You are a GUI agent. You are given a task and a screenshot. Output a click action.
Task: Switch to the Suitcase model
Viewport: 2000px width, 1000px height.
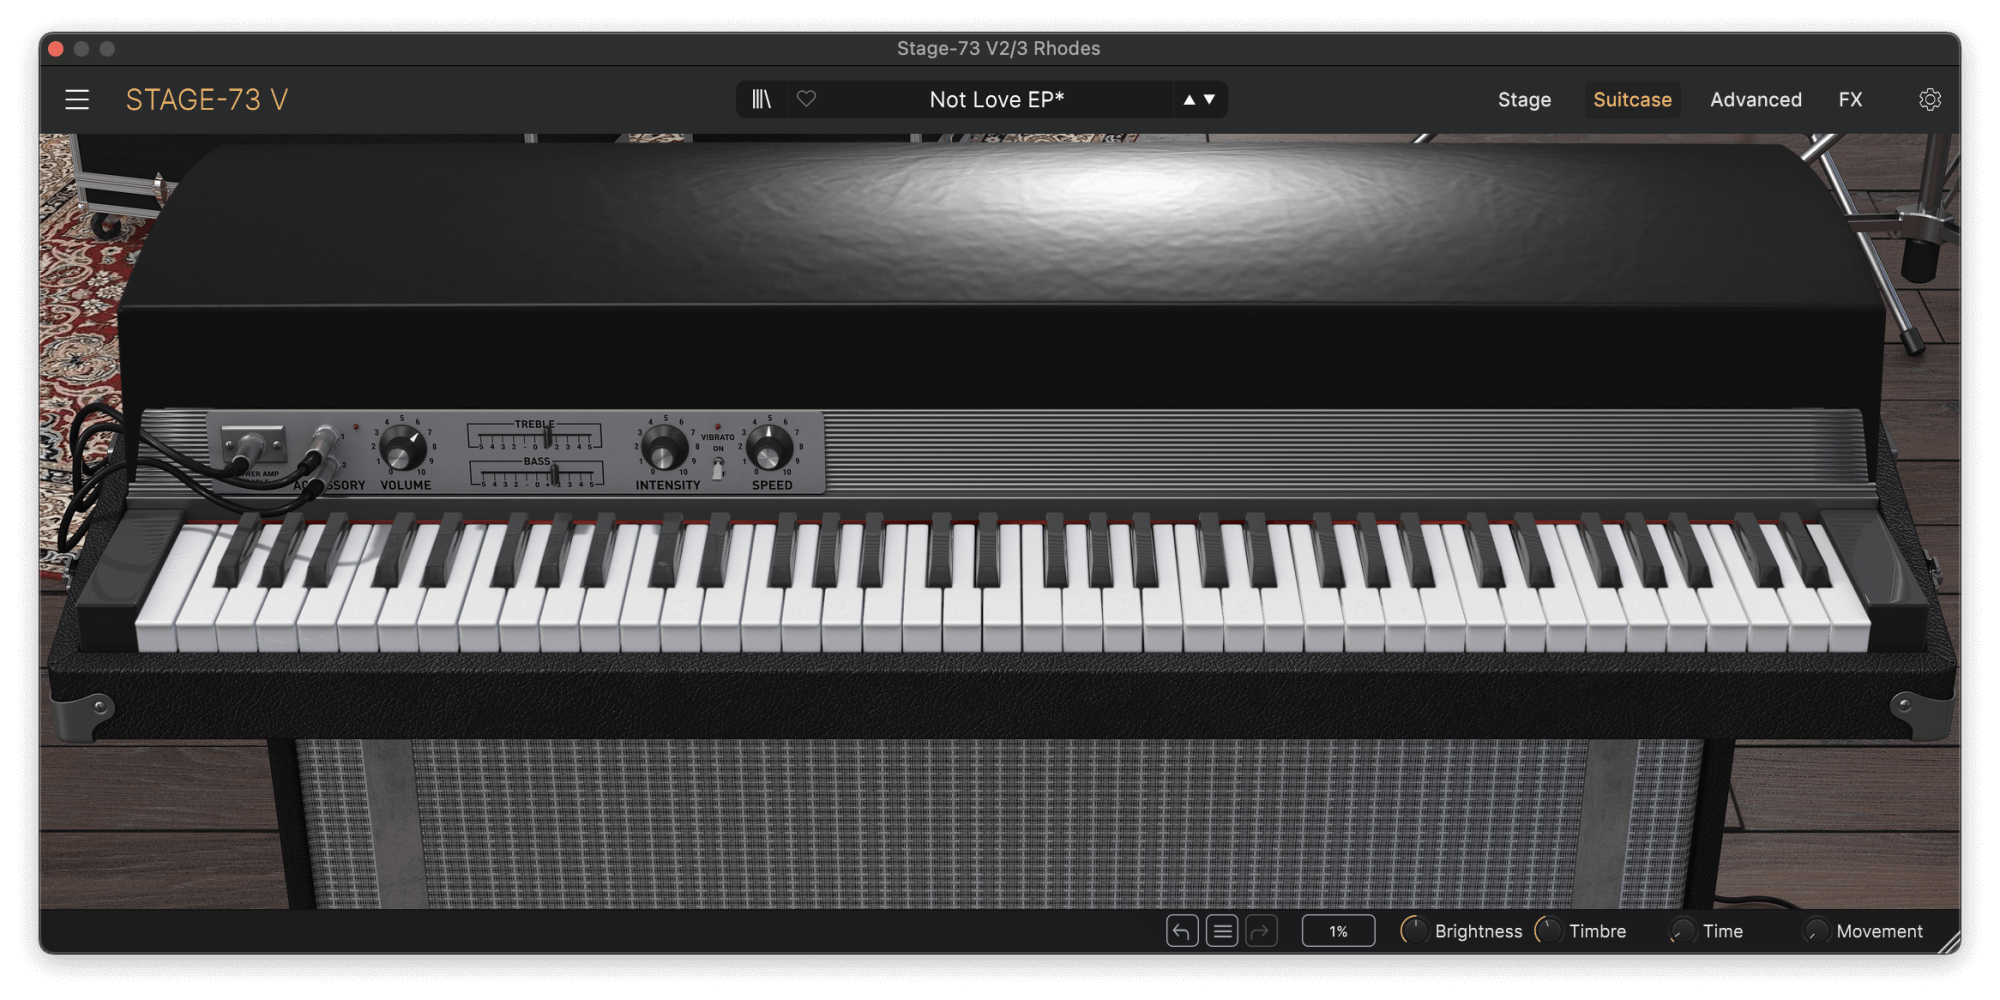click(x=1631, y=100)
